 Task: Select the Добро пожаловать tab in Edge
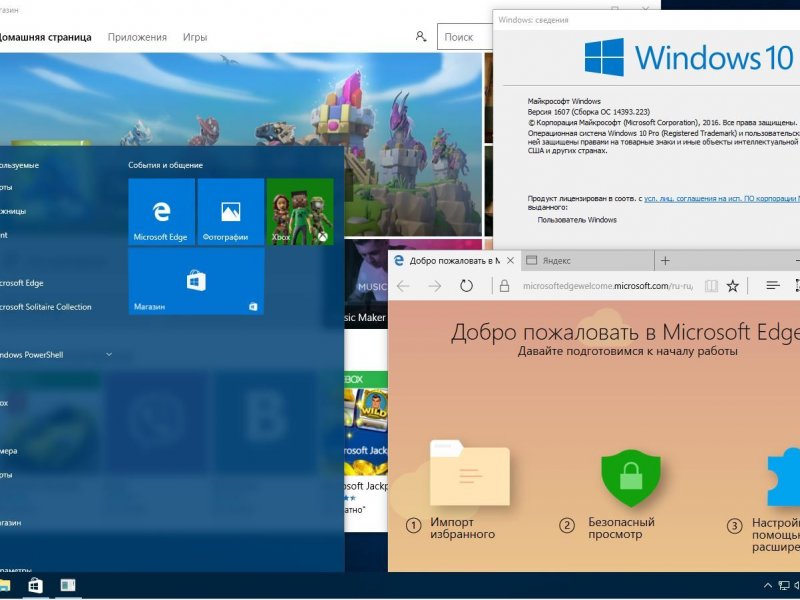point(454,261)
